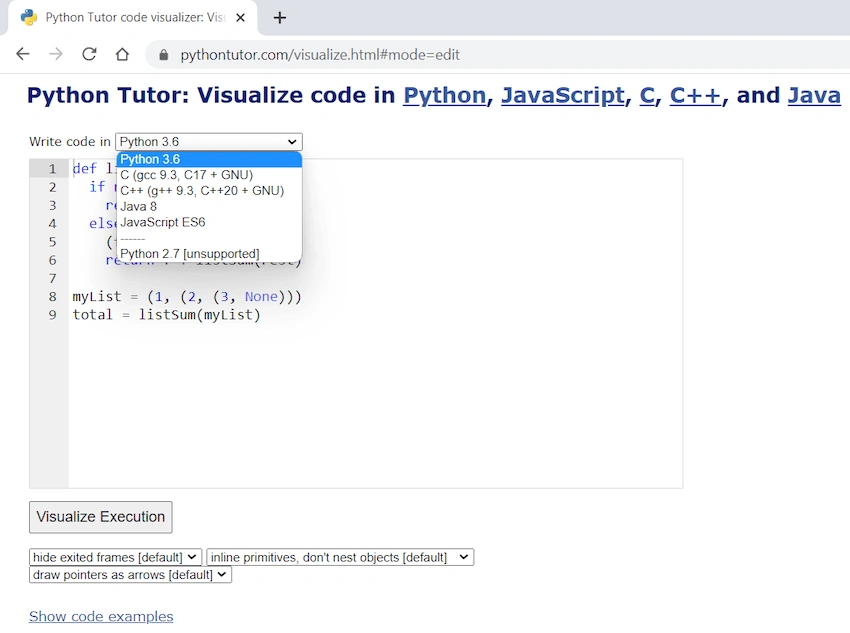Choose Python 2.7 [unsupported] option
This screenshot has width=850, height=633.
(209, 254)
